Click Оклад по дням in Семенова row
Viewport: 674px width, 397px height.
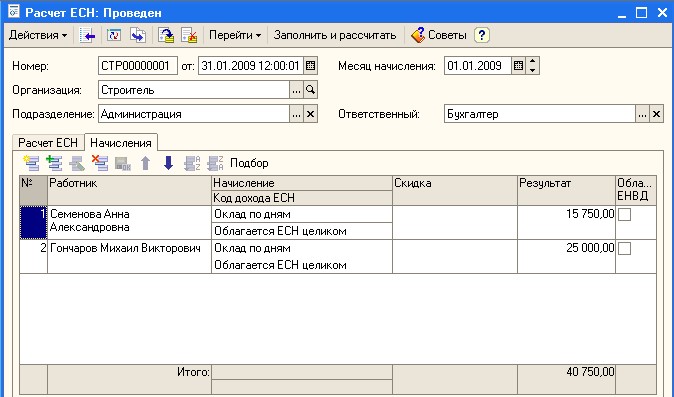pos(302,214)
